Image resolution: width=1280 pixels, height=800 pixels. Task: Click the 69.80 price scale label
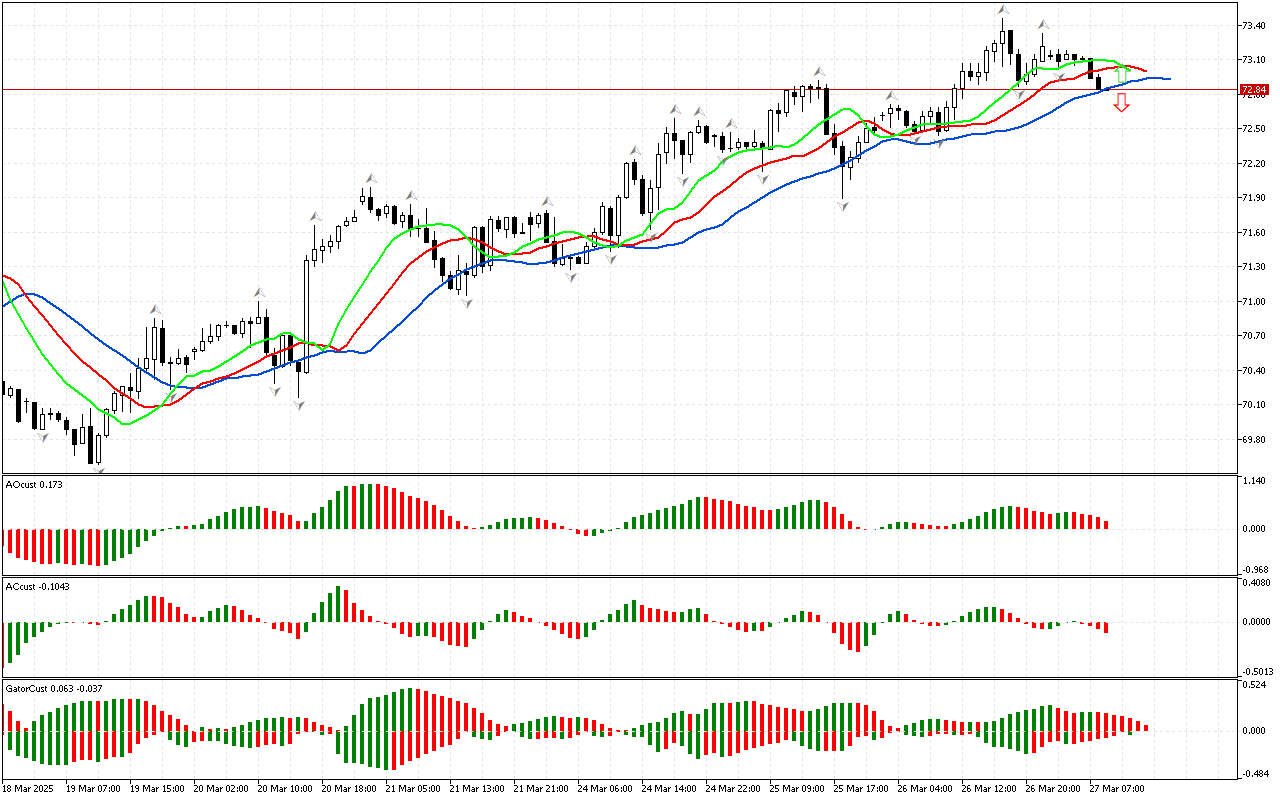1253,440
